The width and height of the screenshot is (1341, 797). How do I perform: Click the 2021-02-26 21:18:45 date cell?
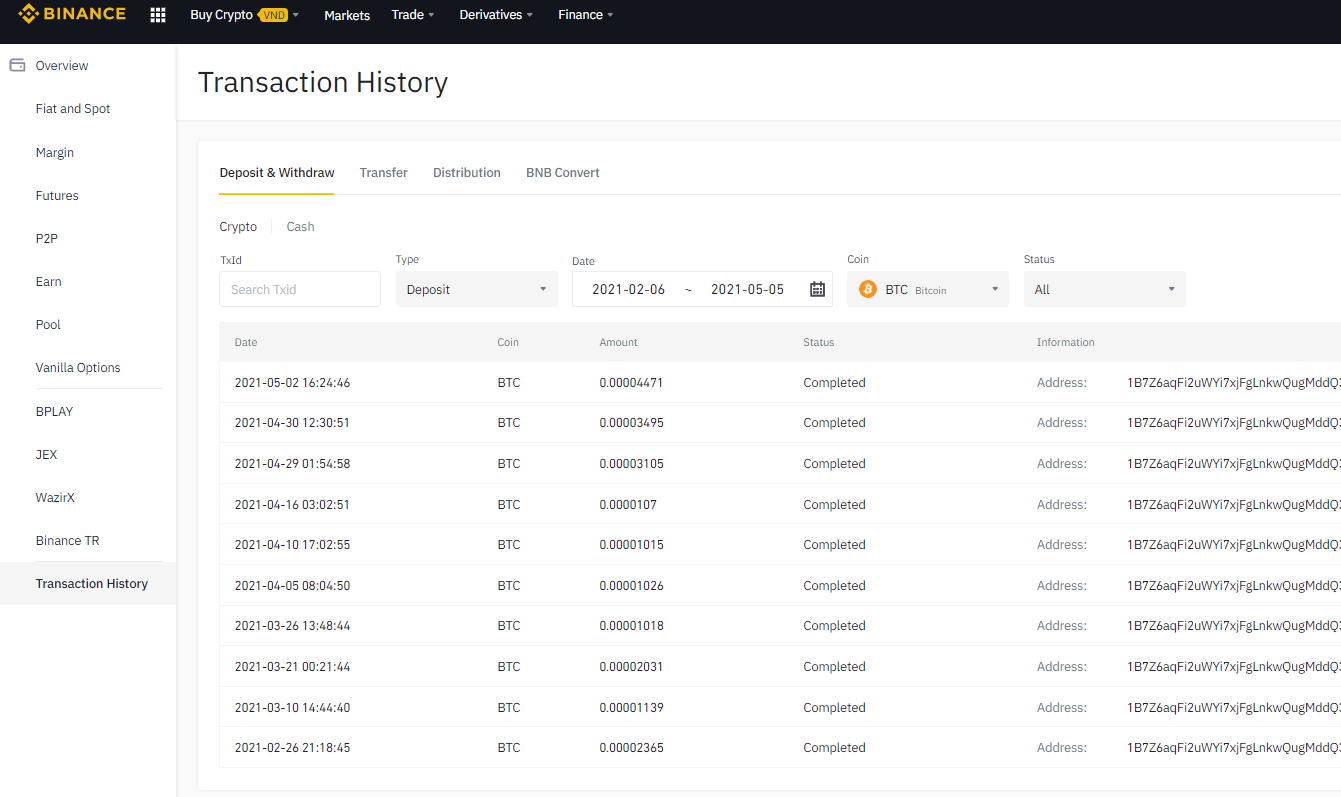tap(293, 748)
